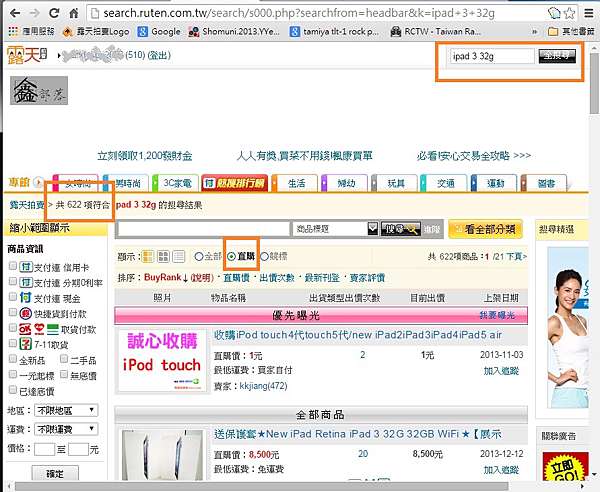Check the 已達底價 checkbox
Viewport: 600px width, 492px height.
coord(13,390)
